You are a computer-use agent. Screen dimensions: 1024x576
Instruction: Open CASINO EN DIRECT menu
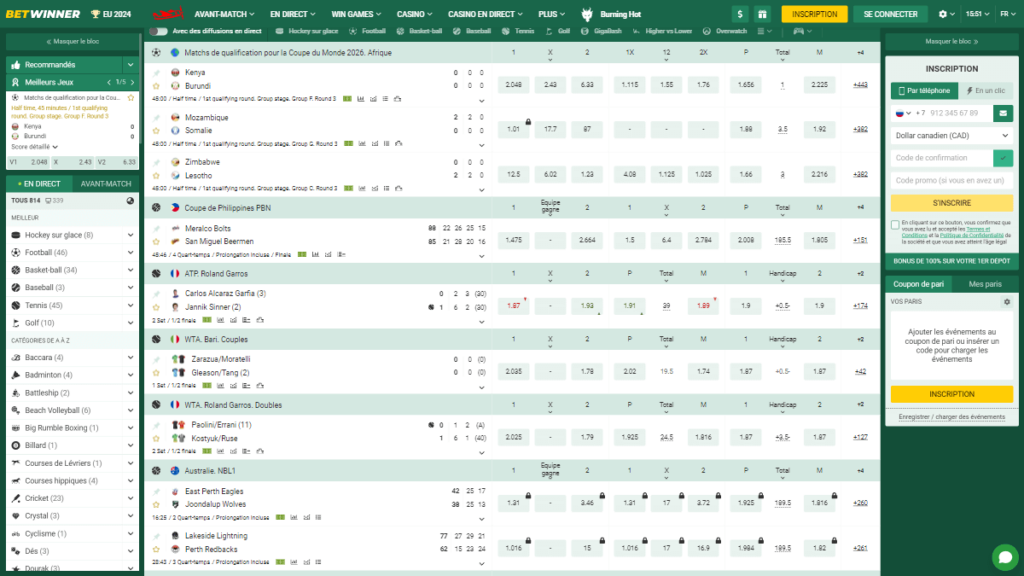pos(485,14)
